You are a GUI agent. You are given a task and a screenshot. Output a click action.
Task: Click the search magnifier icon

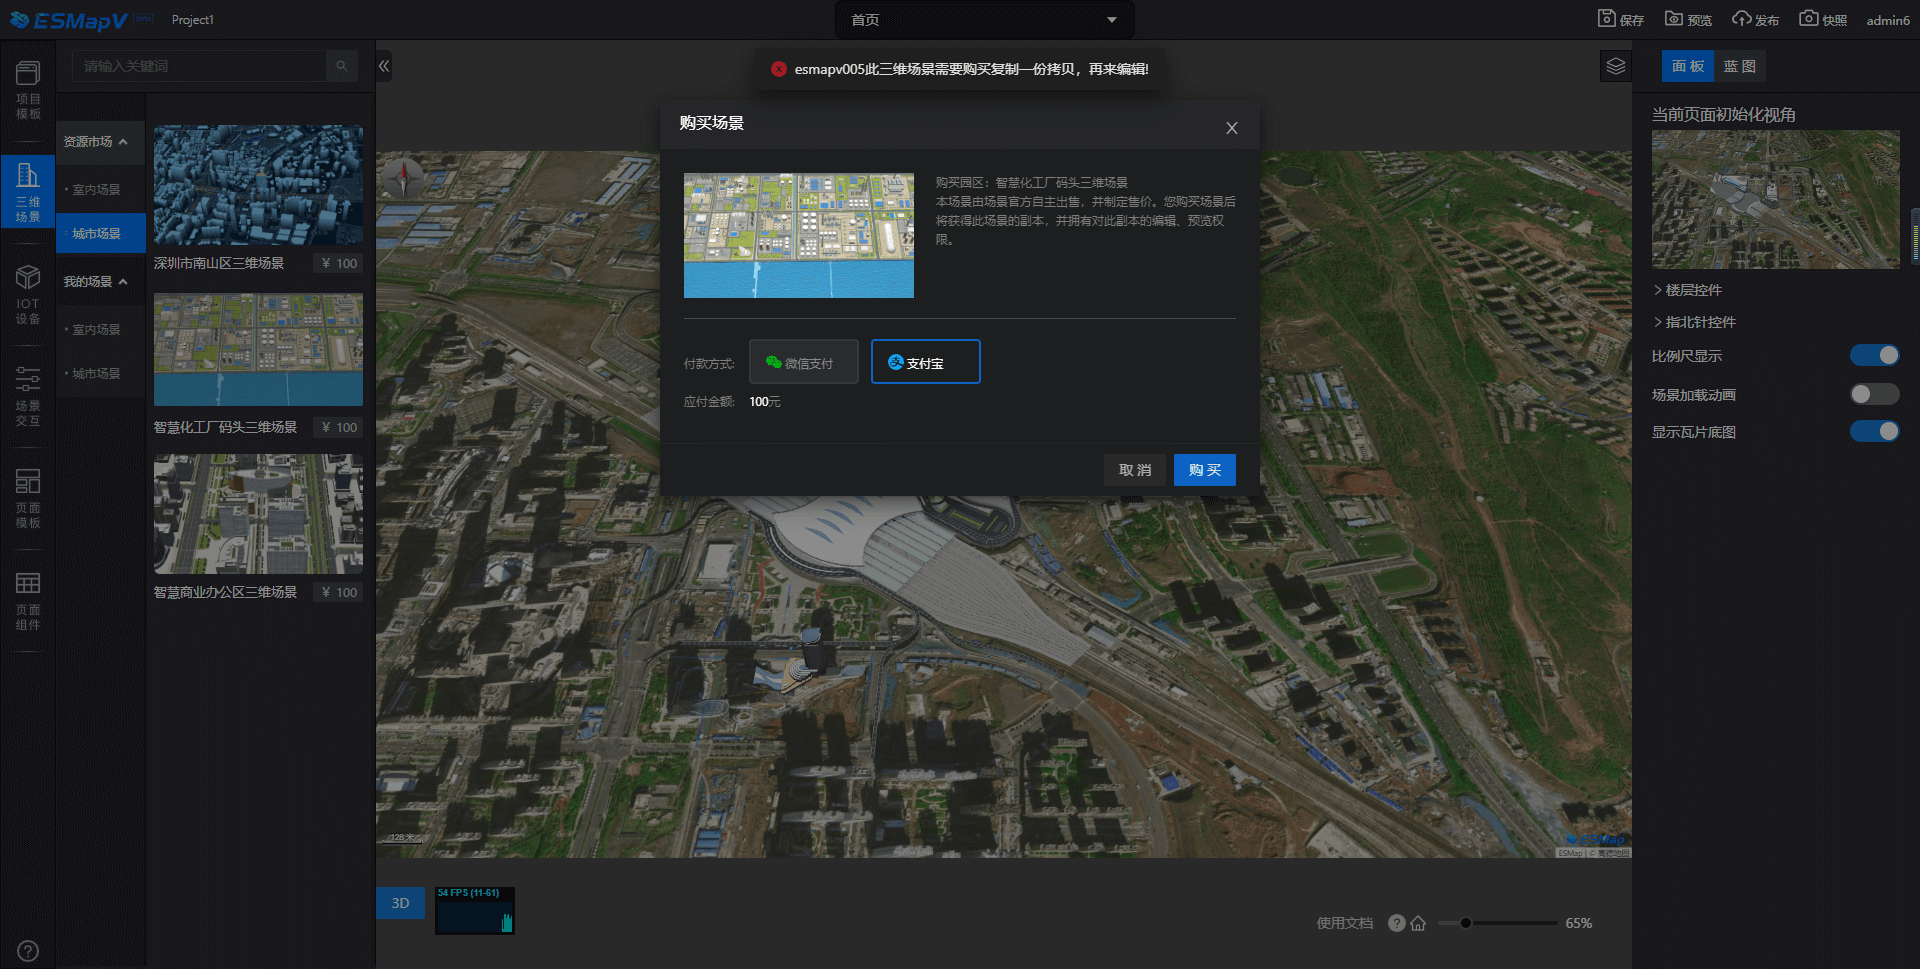click(x=342, y=66)
